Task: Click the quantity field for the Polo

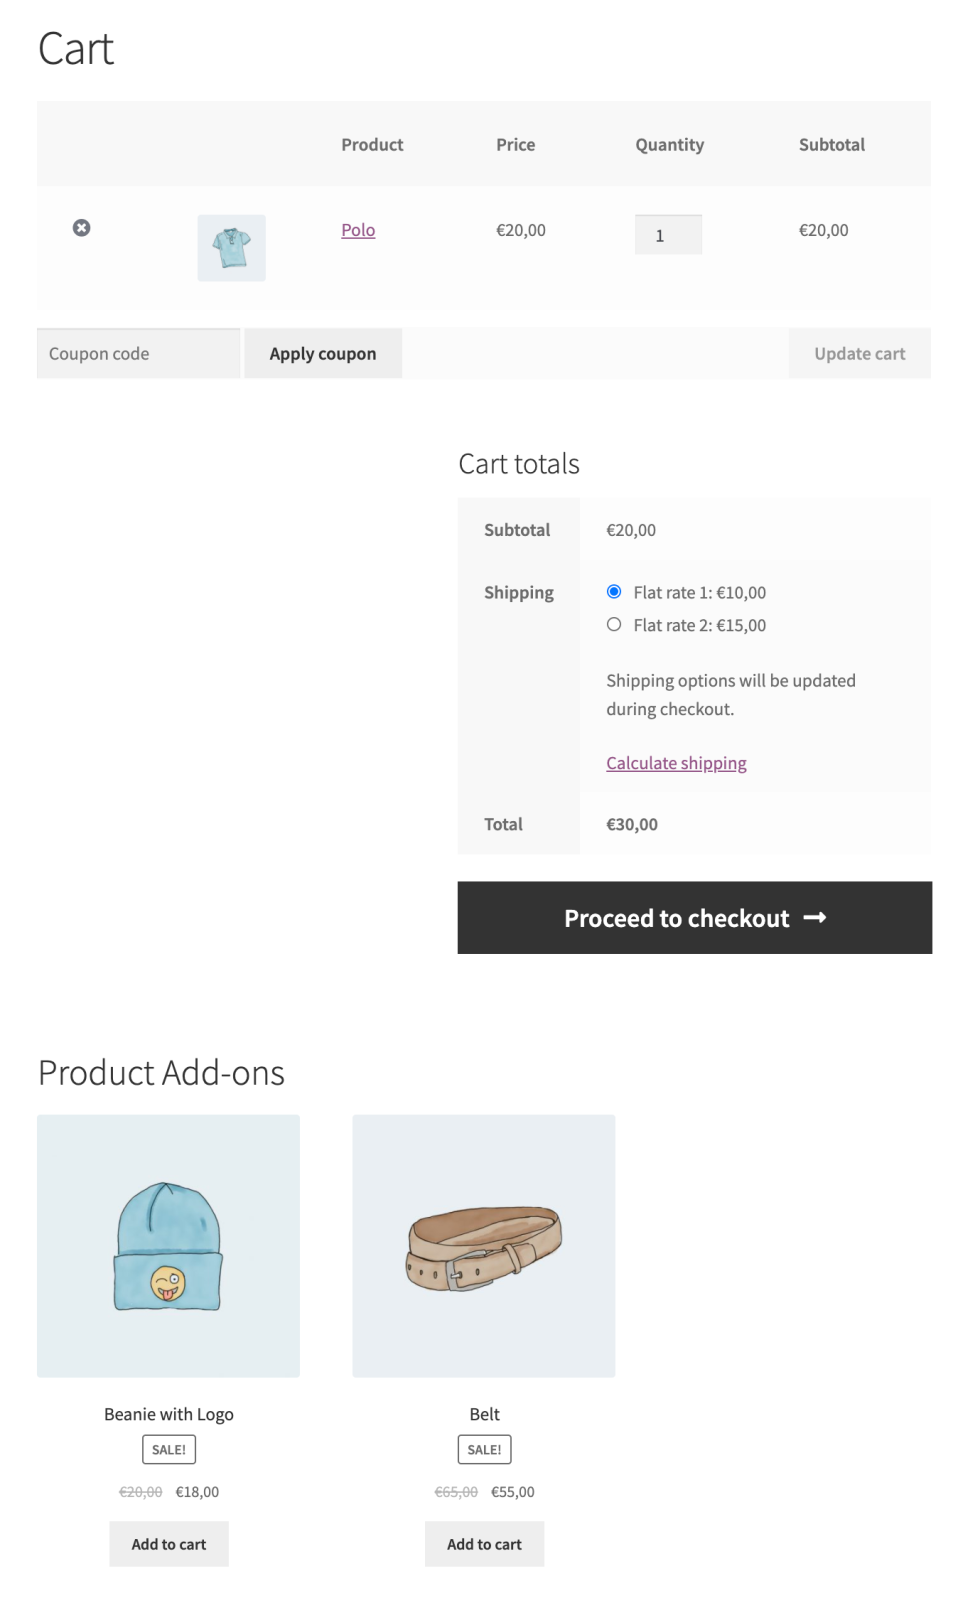Action: click(668, 233)
